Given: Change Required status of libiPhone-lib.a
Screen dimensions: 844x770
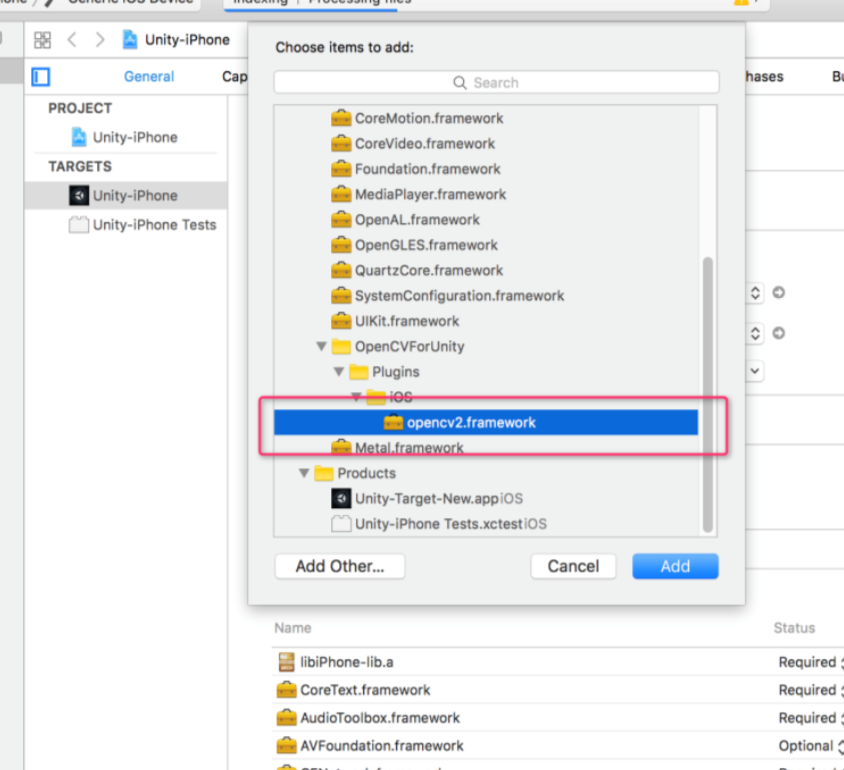Looking at the screenshot, I should point(811,662).
